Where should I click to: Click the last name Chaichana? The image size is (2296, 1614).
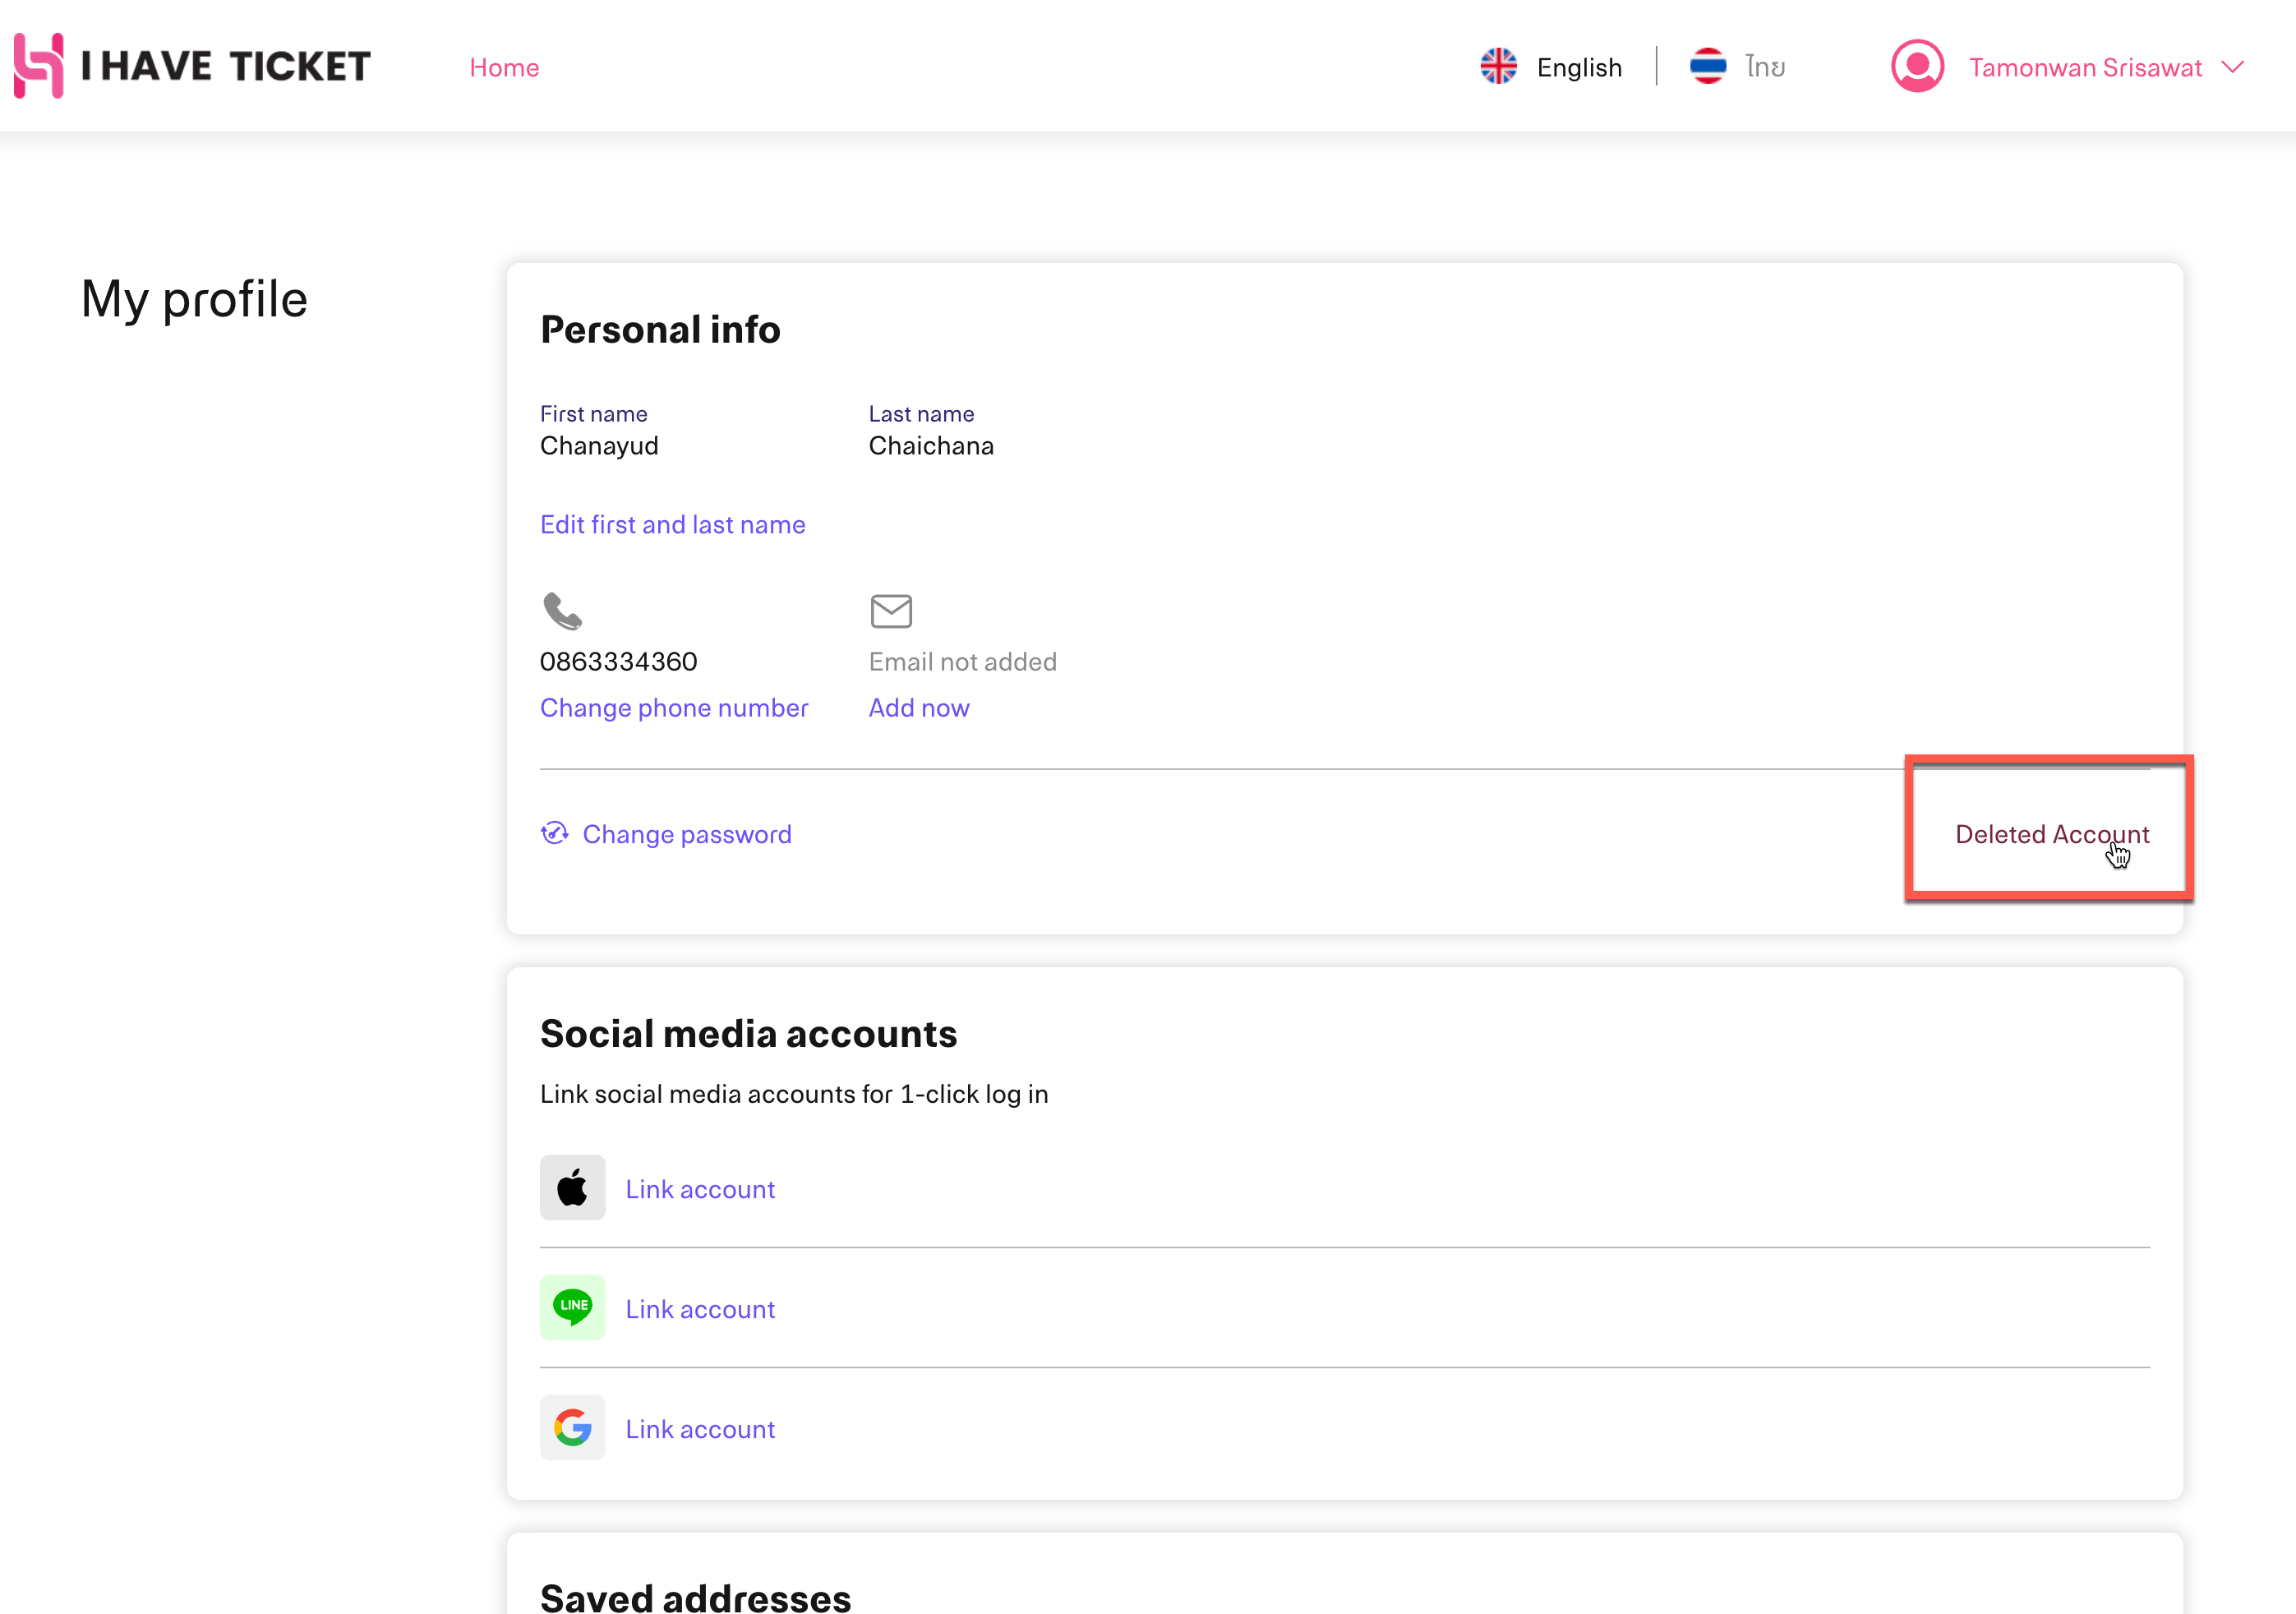pos(931,446)
